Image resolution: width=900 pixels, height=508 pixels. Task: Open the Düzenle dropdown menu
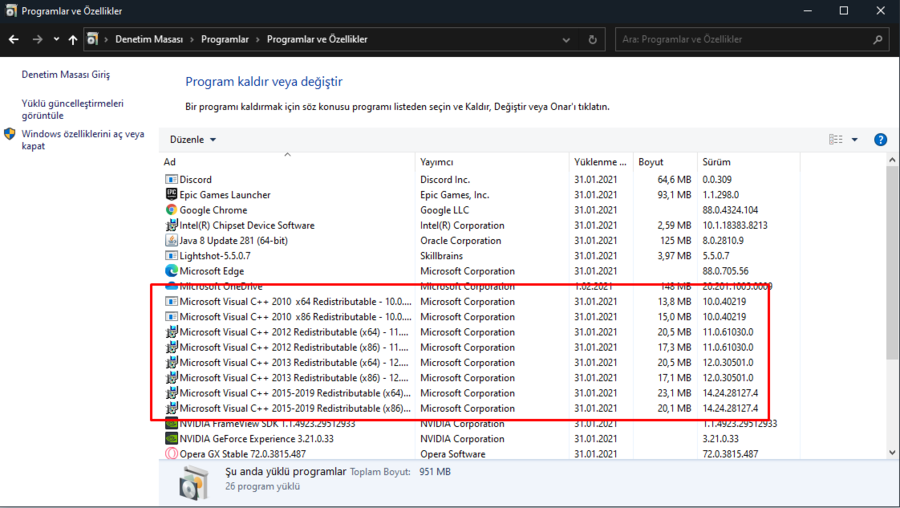coord(192,140)
